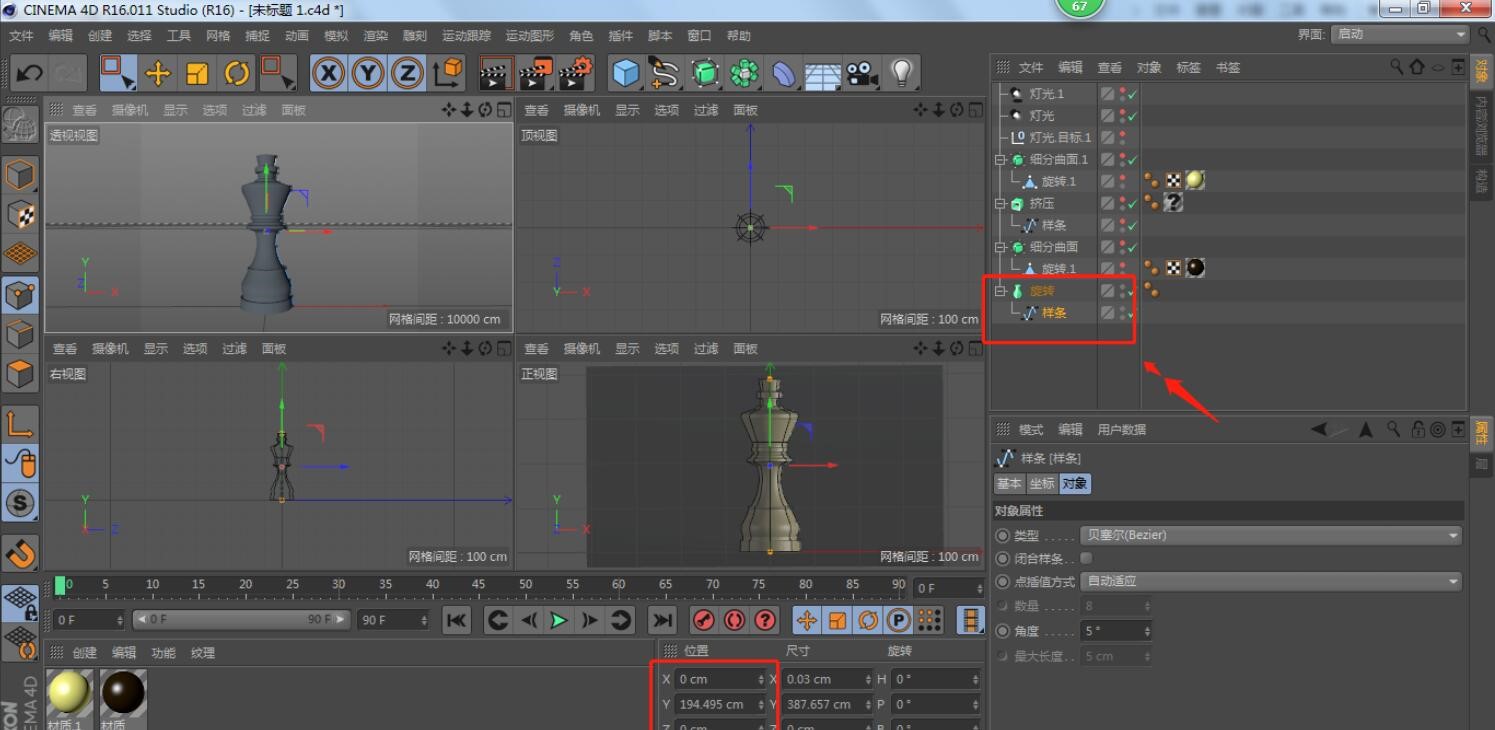Image resolution: width=1495 pixels, height=730 pixels.
Task: Click the object manager search magnifier
Action: click(1396, 67)
